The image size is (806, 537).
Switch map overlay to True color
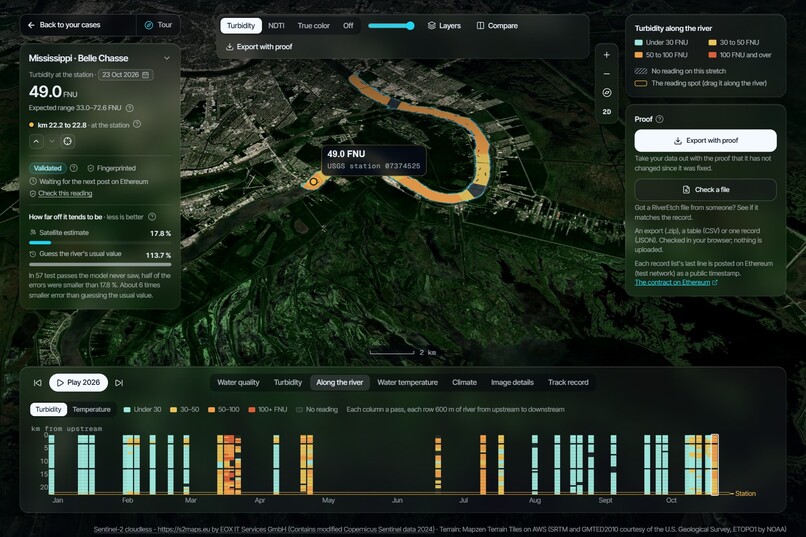tap(314, 26)
